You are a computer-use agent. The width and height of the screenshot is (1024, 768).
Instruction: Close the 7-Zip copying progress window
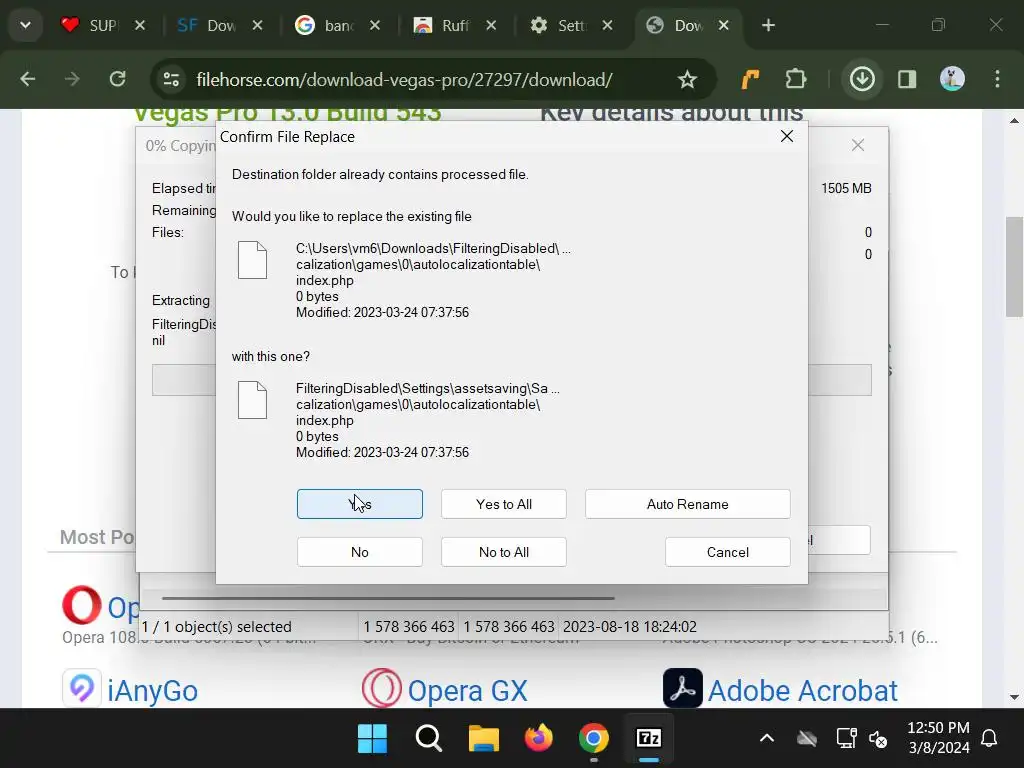click(x=857, y=145)
